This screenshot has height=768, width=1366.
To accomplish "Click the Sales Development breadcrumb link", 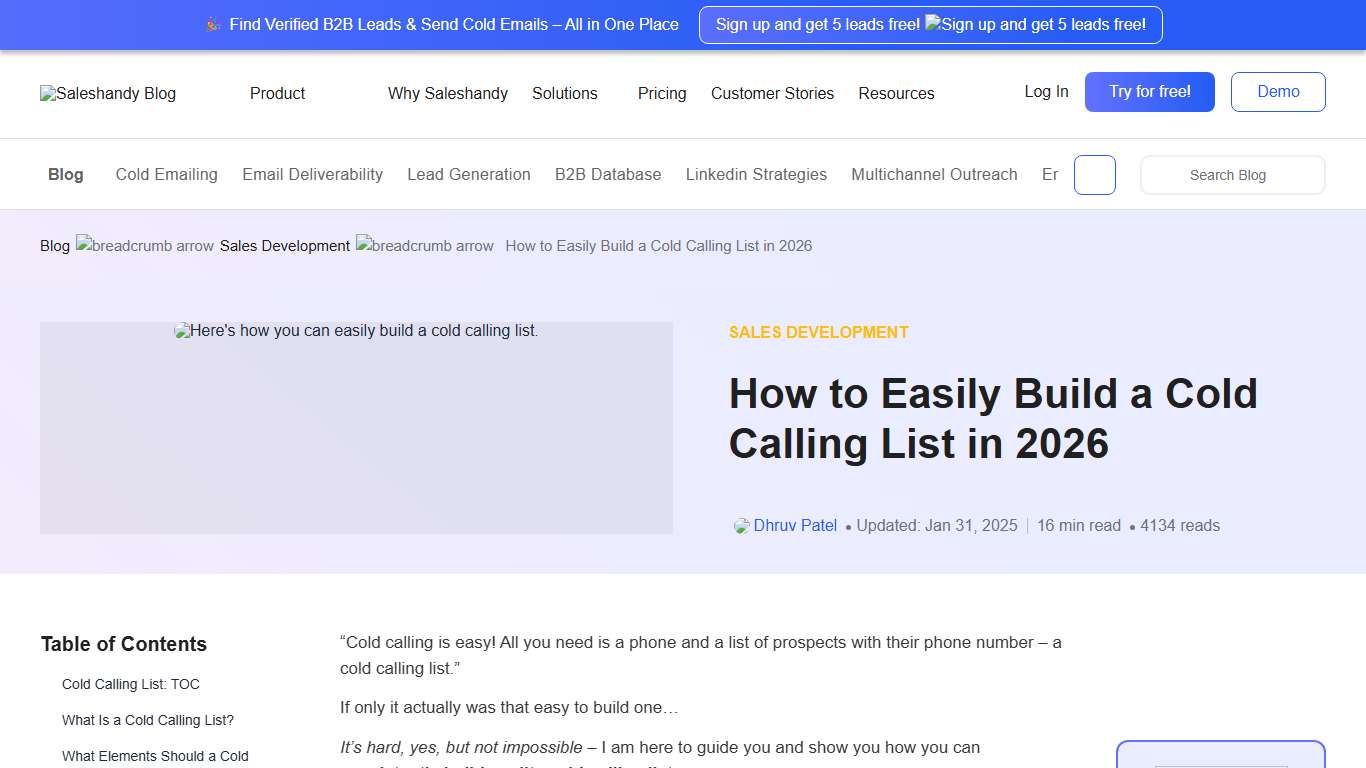I will point(284,245).
